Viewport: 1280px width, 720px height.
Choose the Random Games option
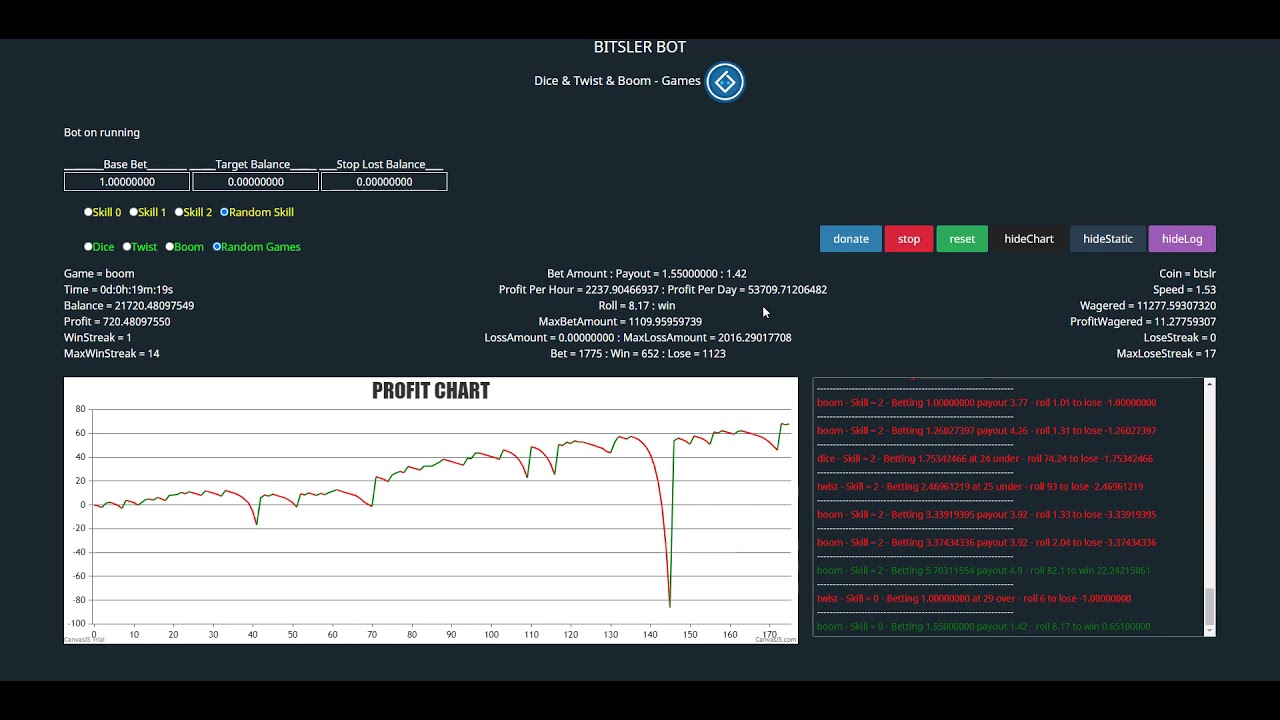coord(217,247)
